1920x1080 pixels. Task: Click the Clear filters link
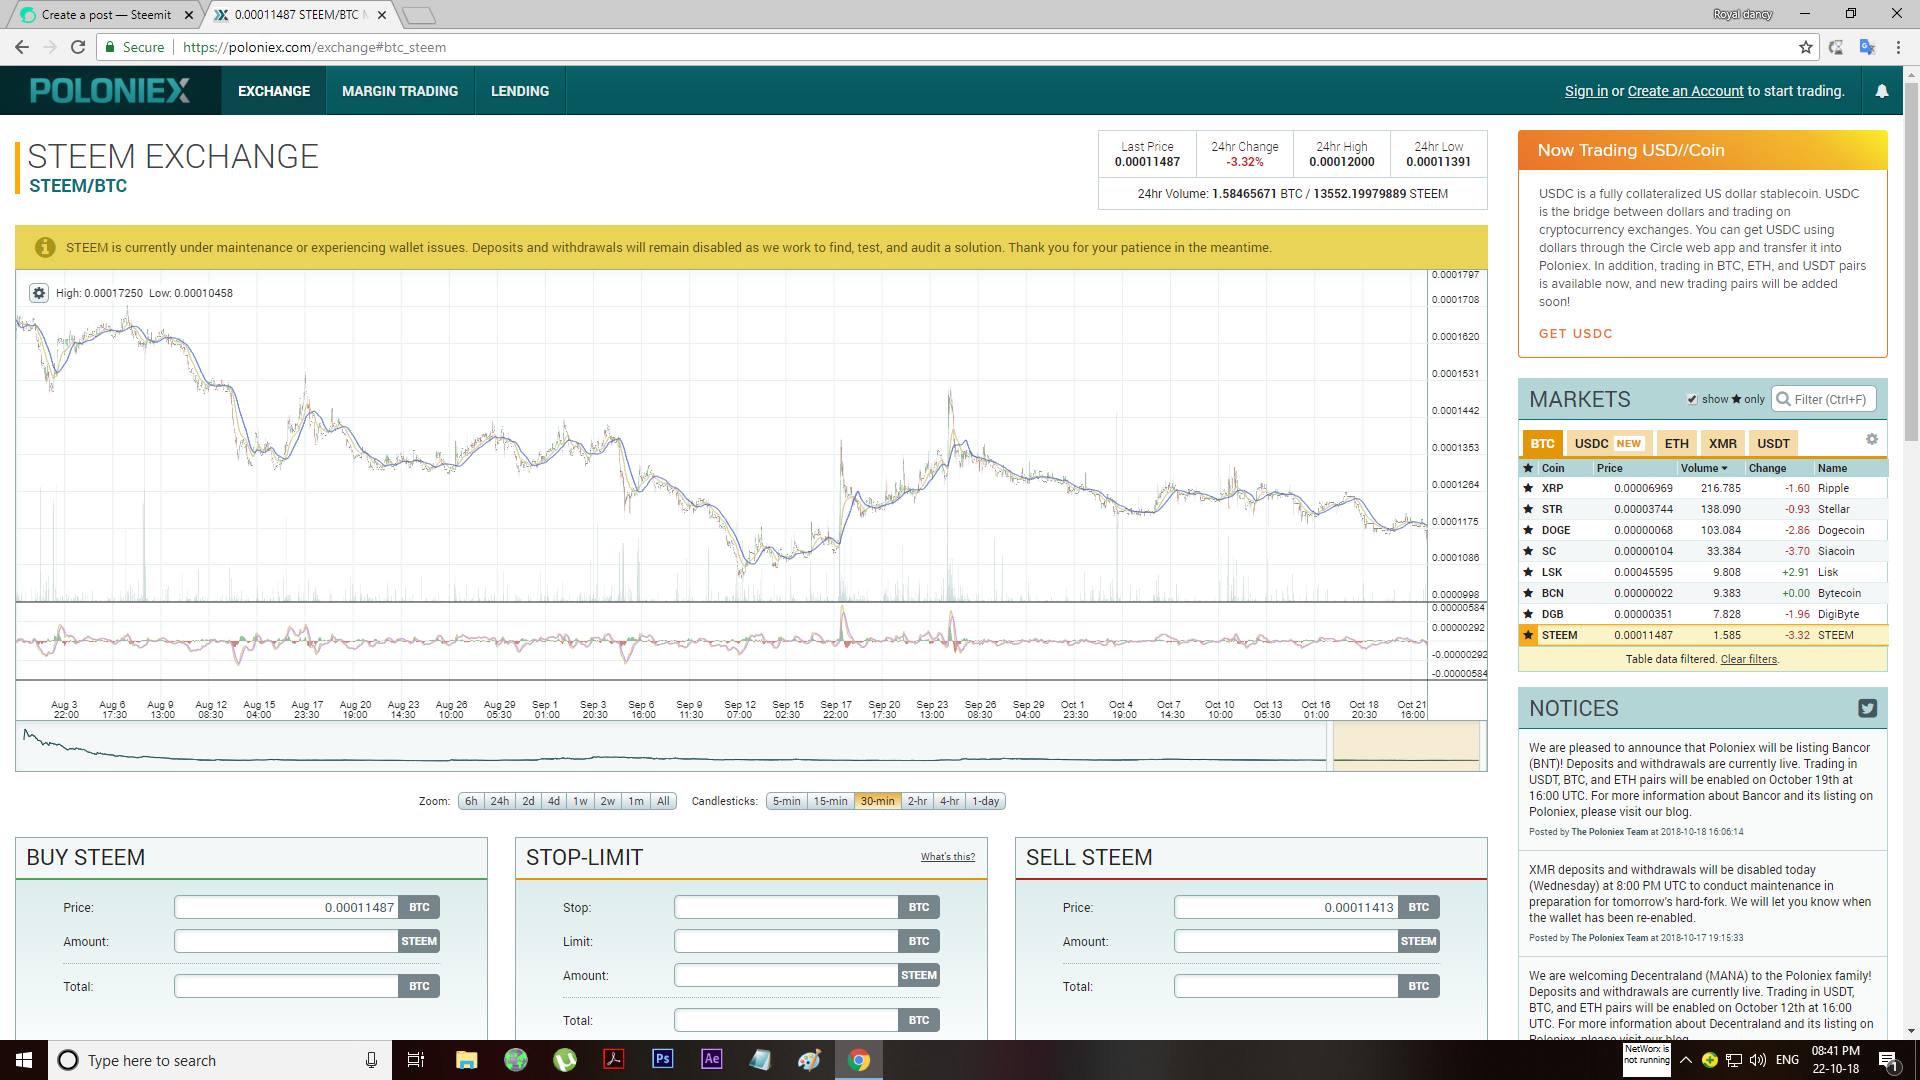pos(1748,659)
